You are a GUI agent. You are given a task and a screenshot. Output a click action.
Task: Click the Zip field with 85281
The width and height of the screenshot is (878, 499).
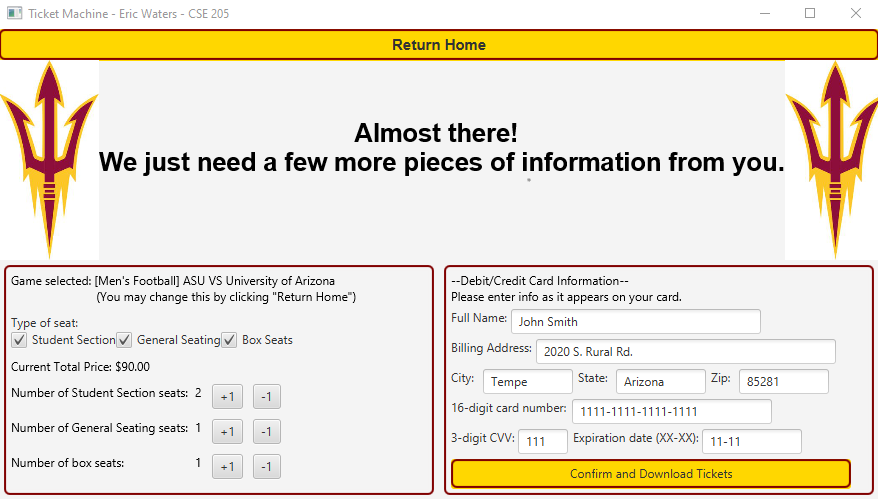click(x=784, y=381)
